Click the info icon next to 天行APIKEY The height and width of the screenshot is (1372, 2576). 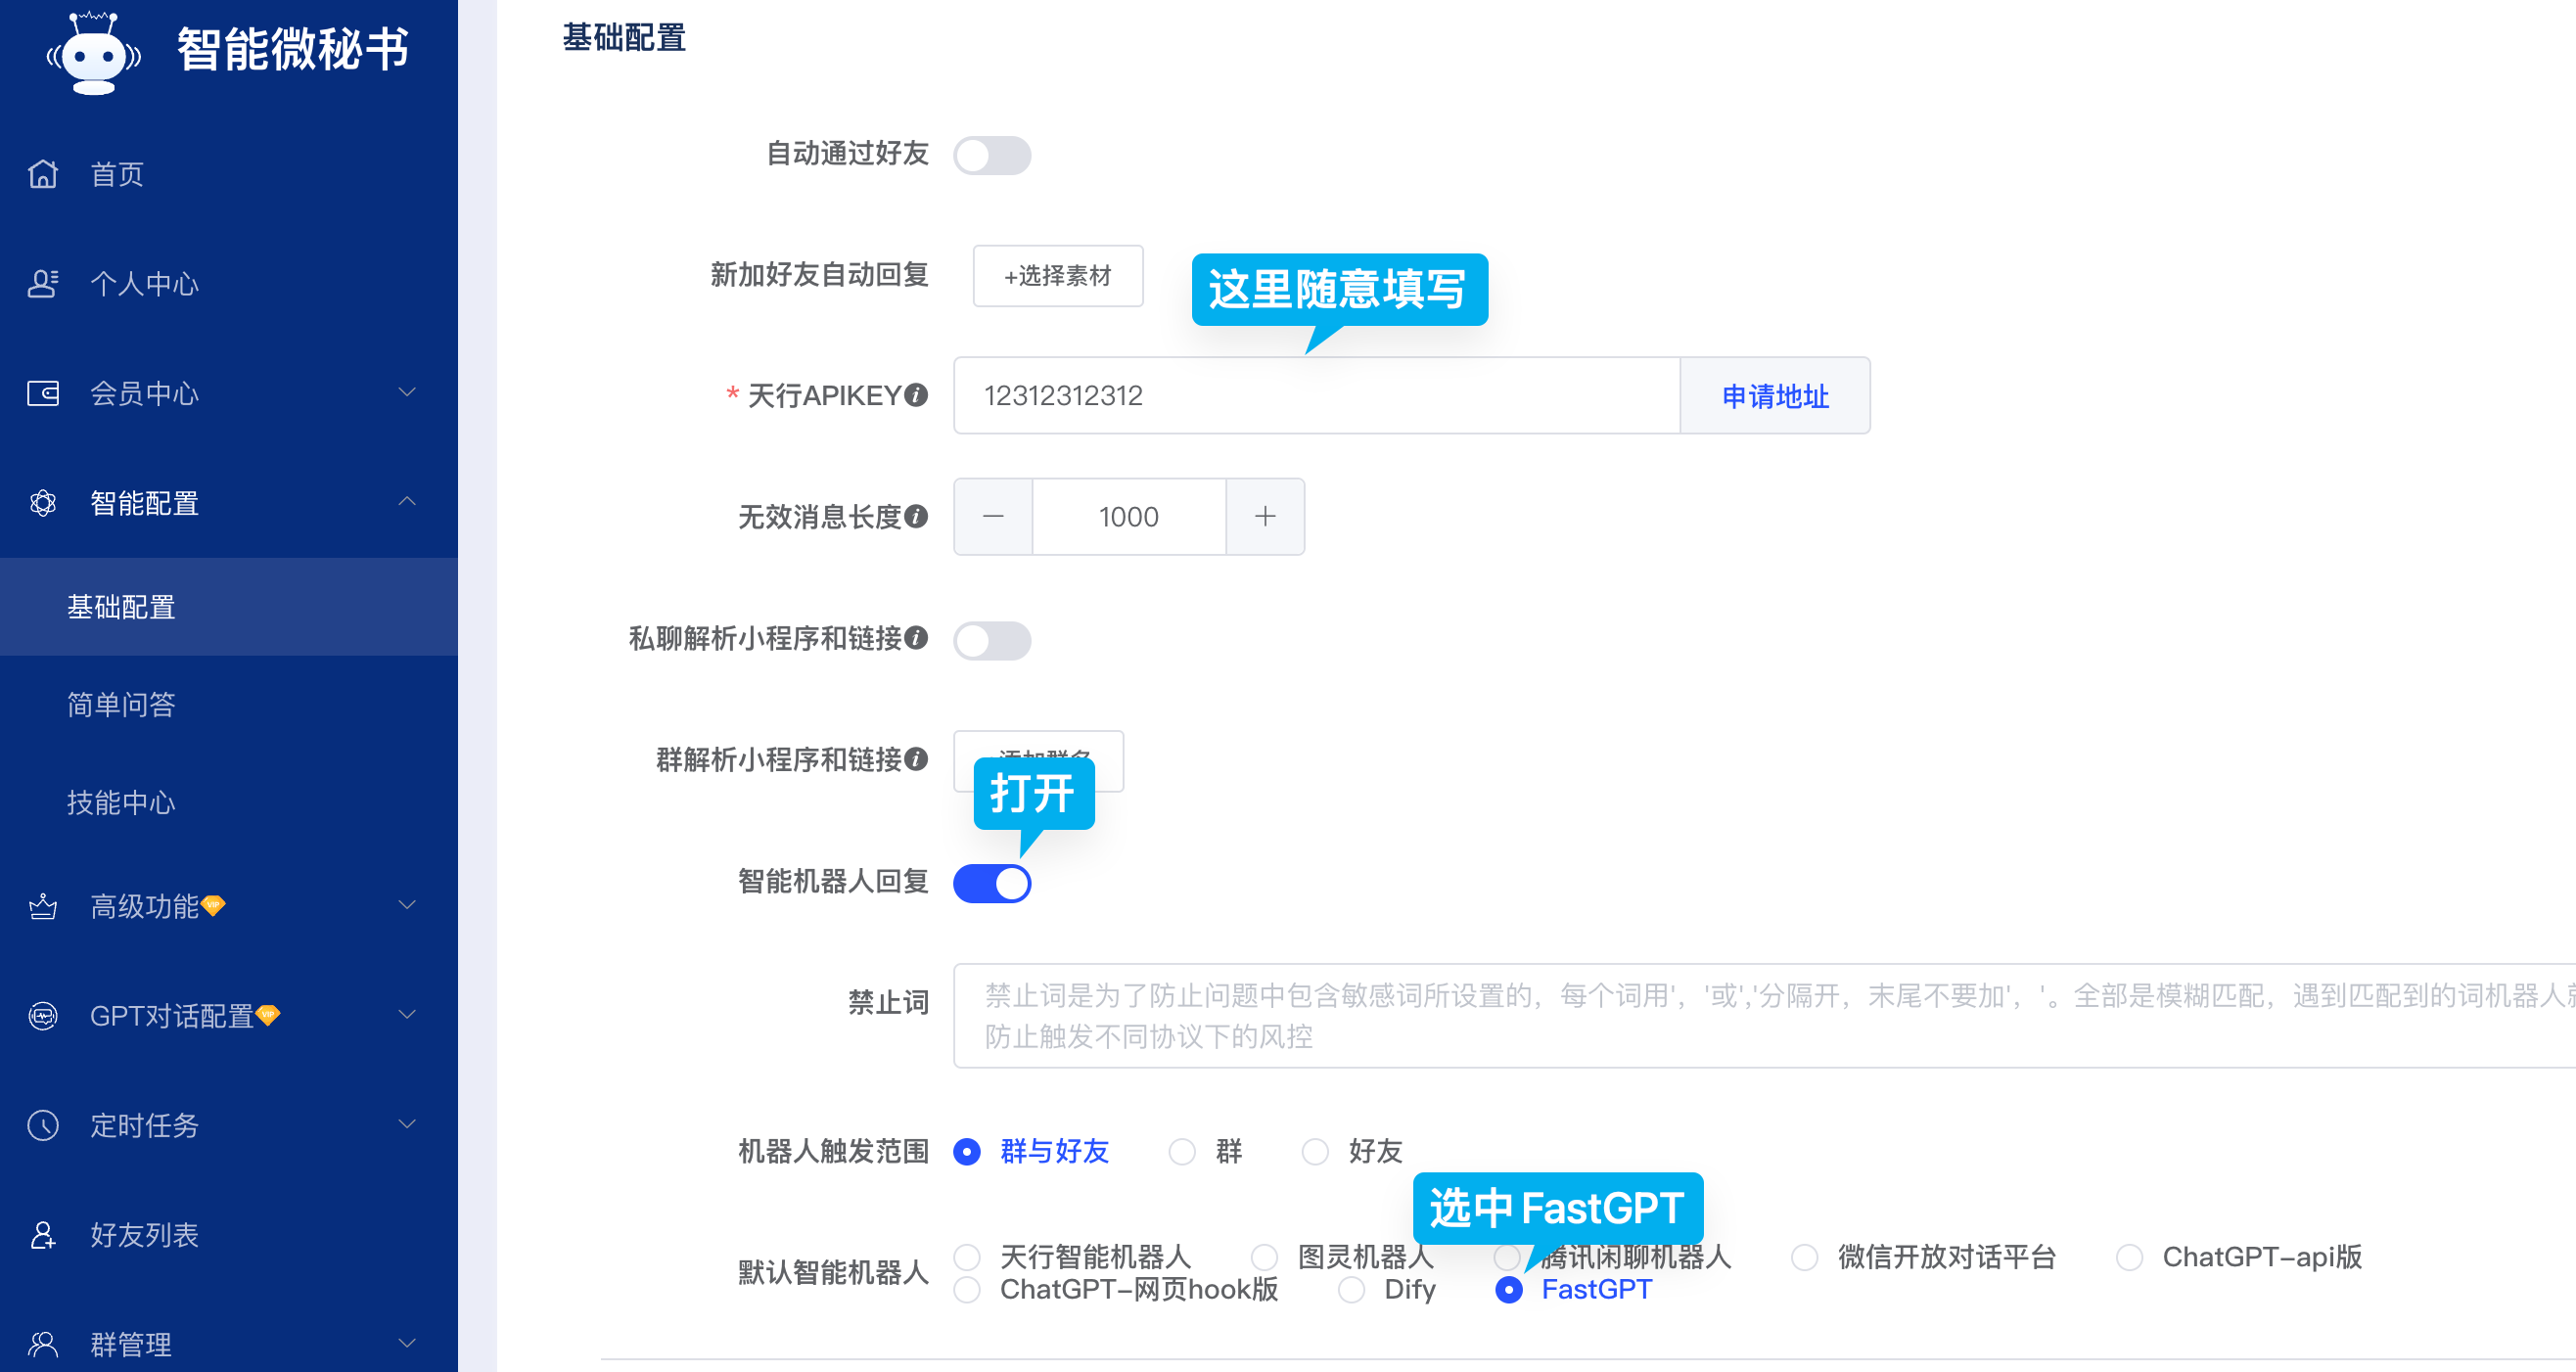916,395
